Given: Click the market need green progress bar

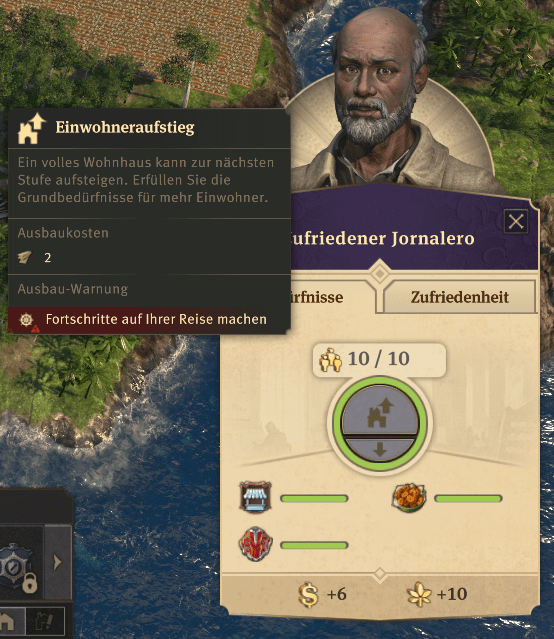Looking at the screenshot, I should click(314, 498).
